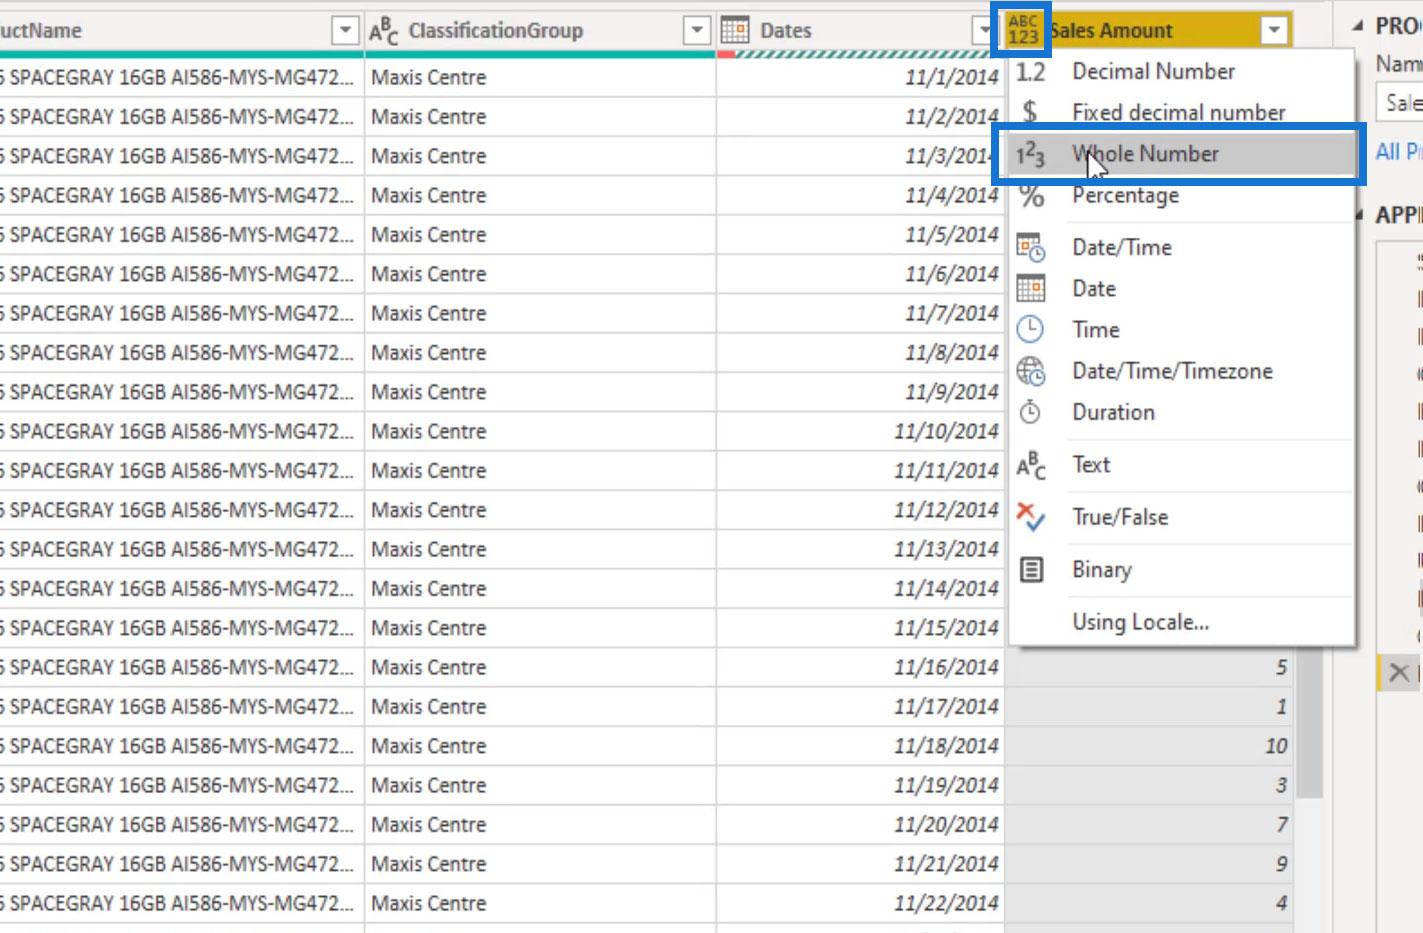Choose the Decimal Number 1.2 icon
Screen dimensions: 1423x933
click(x=1031, y=72)
